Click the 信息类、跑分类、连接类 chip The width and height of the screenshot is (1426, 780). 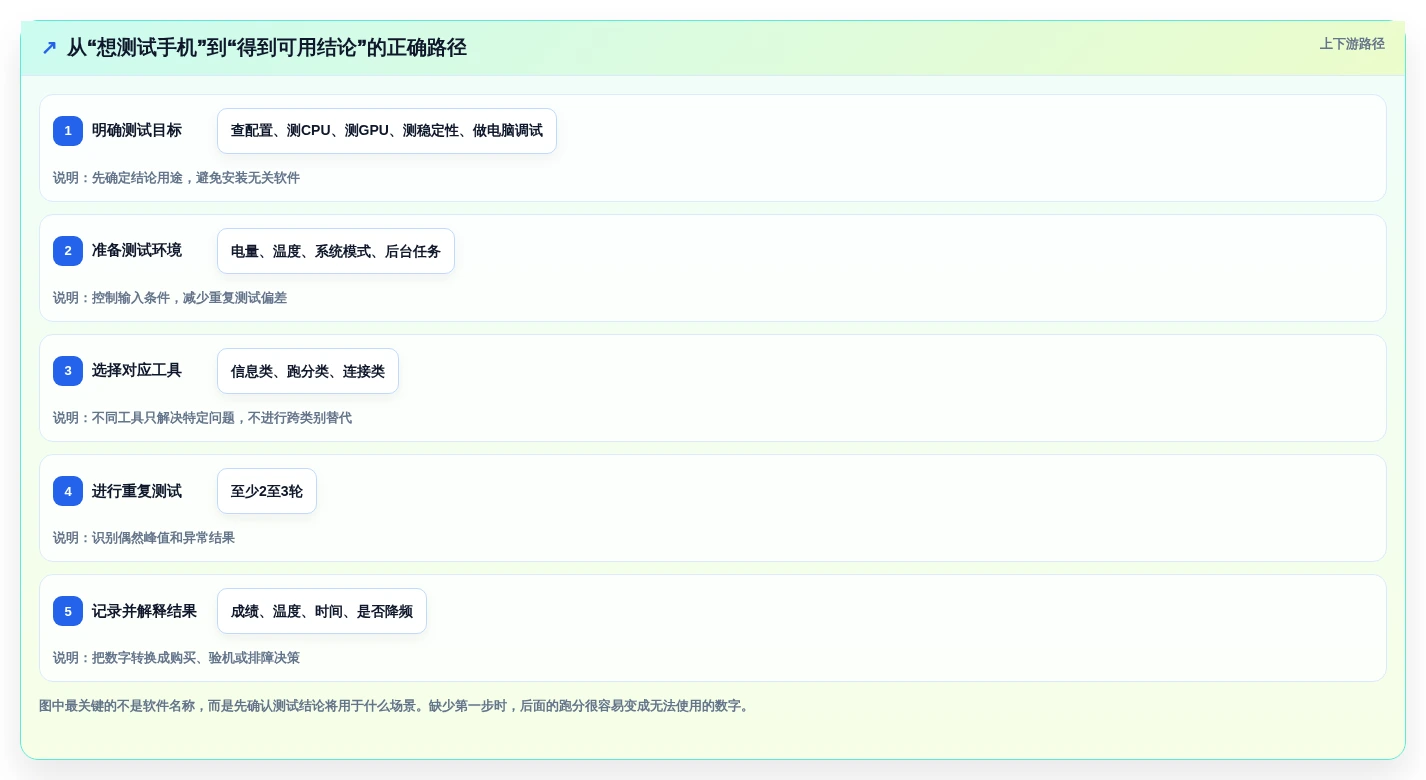308,371
